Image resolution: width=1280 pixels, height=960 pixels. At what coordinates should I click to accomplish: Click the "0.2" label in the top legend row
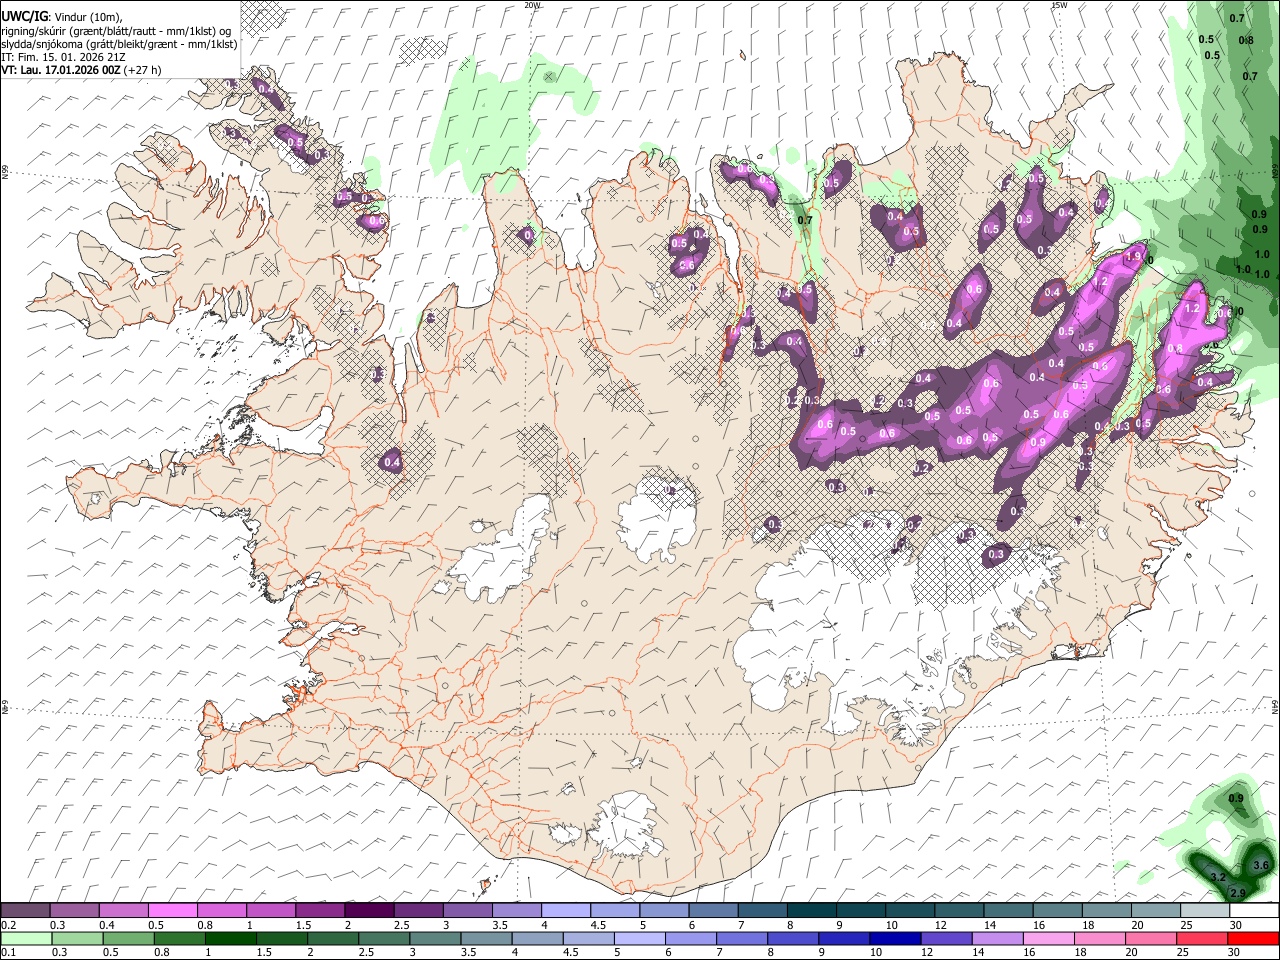[8, 925]
